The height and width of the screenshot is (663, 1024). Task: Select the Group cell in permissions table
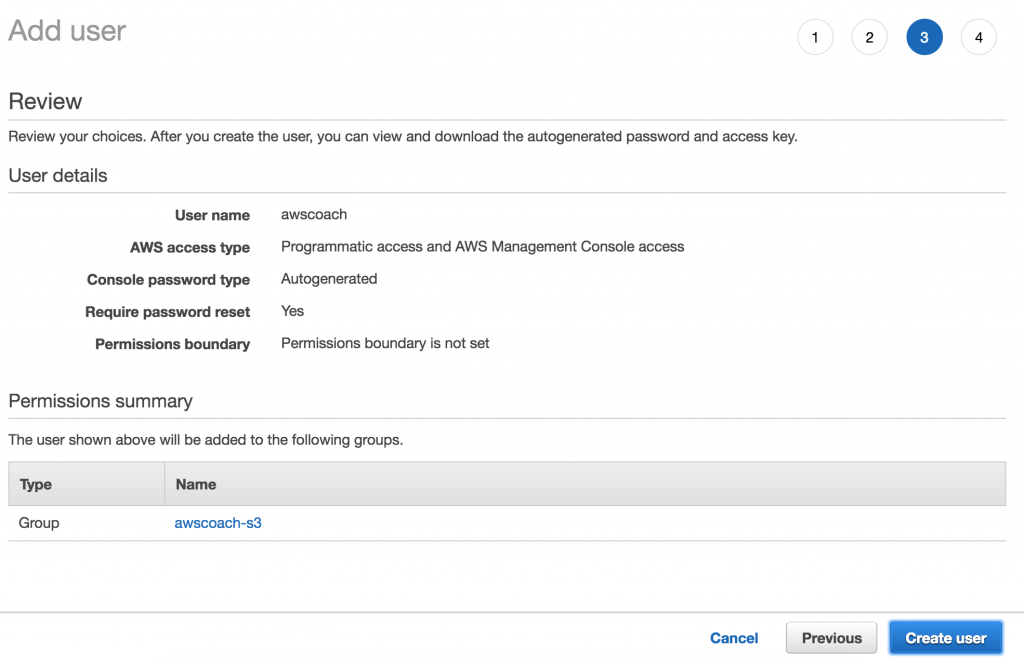[x=39, y=523]
